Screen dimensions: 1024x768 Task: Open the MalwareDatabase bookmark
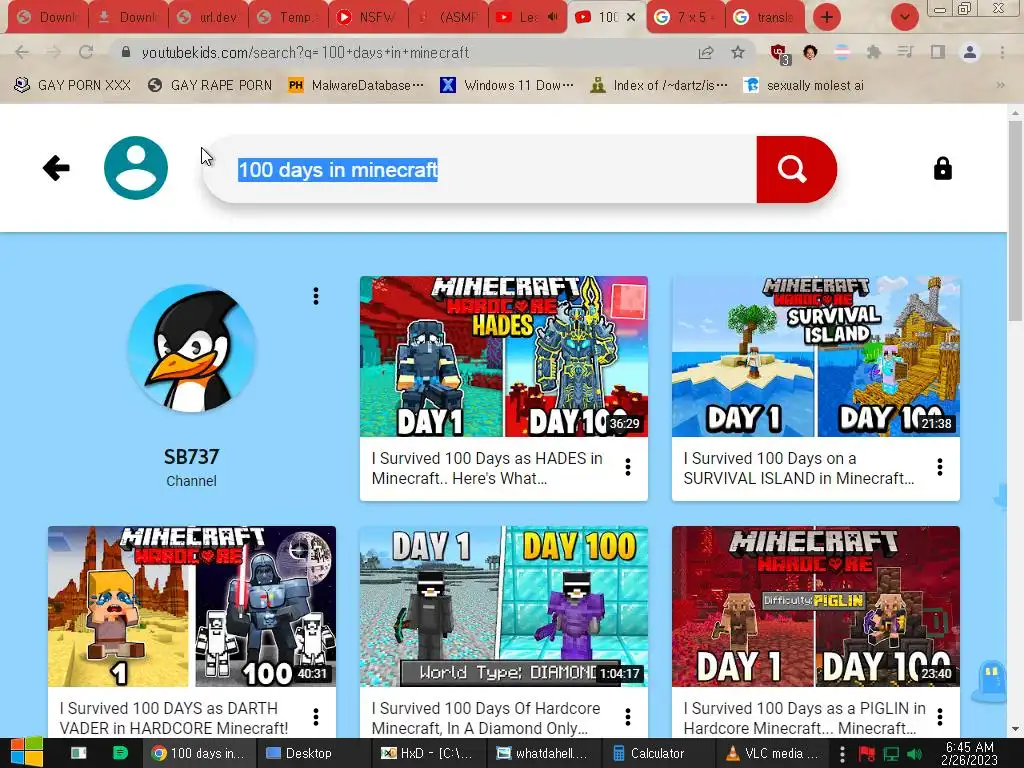tap(356, 85)
